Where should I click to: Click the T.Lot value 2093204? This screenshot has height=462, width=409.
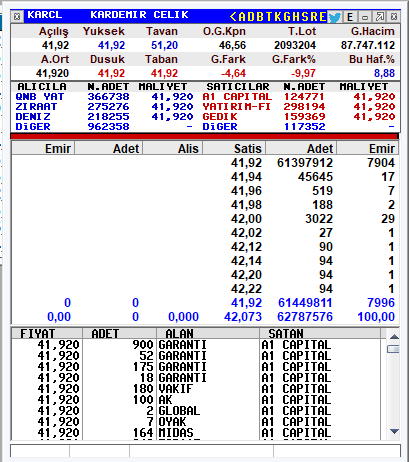[x=295, y=45]
